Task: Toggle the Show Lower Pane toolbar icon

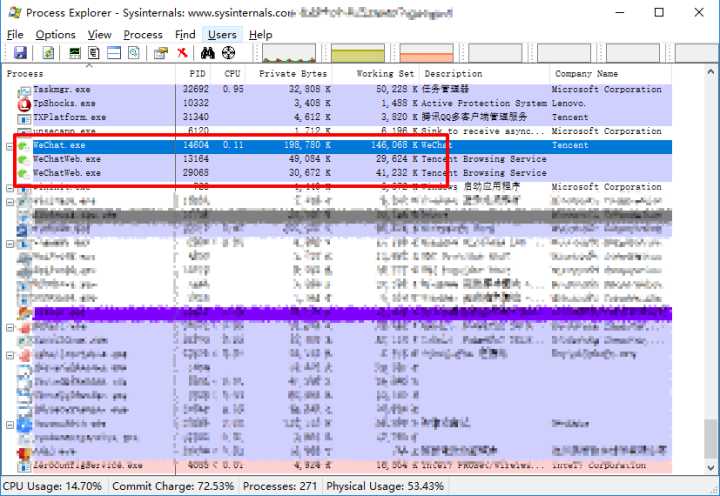Action: 114,53
